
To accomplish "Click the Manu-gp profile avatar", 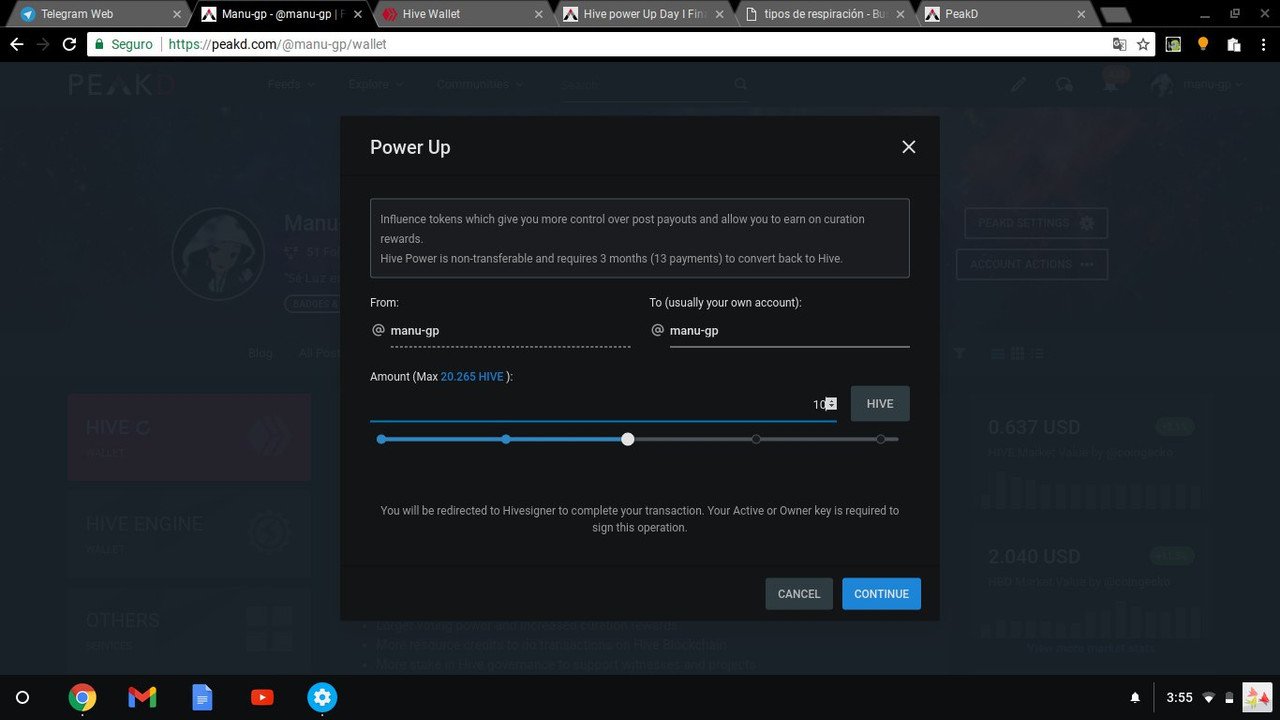I will tap(218, 254).
